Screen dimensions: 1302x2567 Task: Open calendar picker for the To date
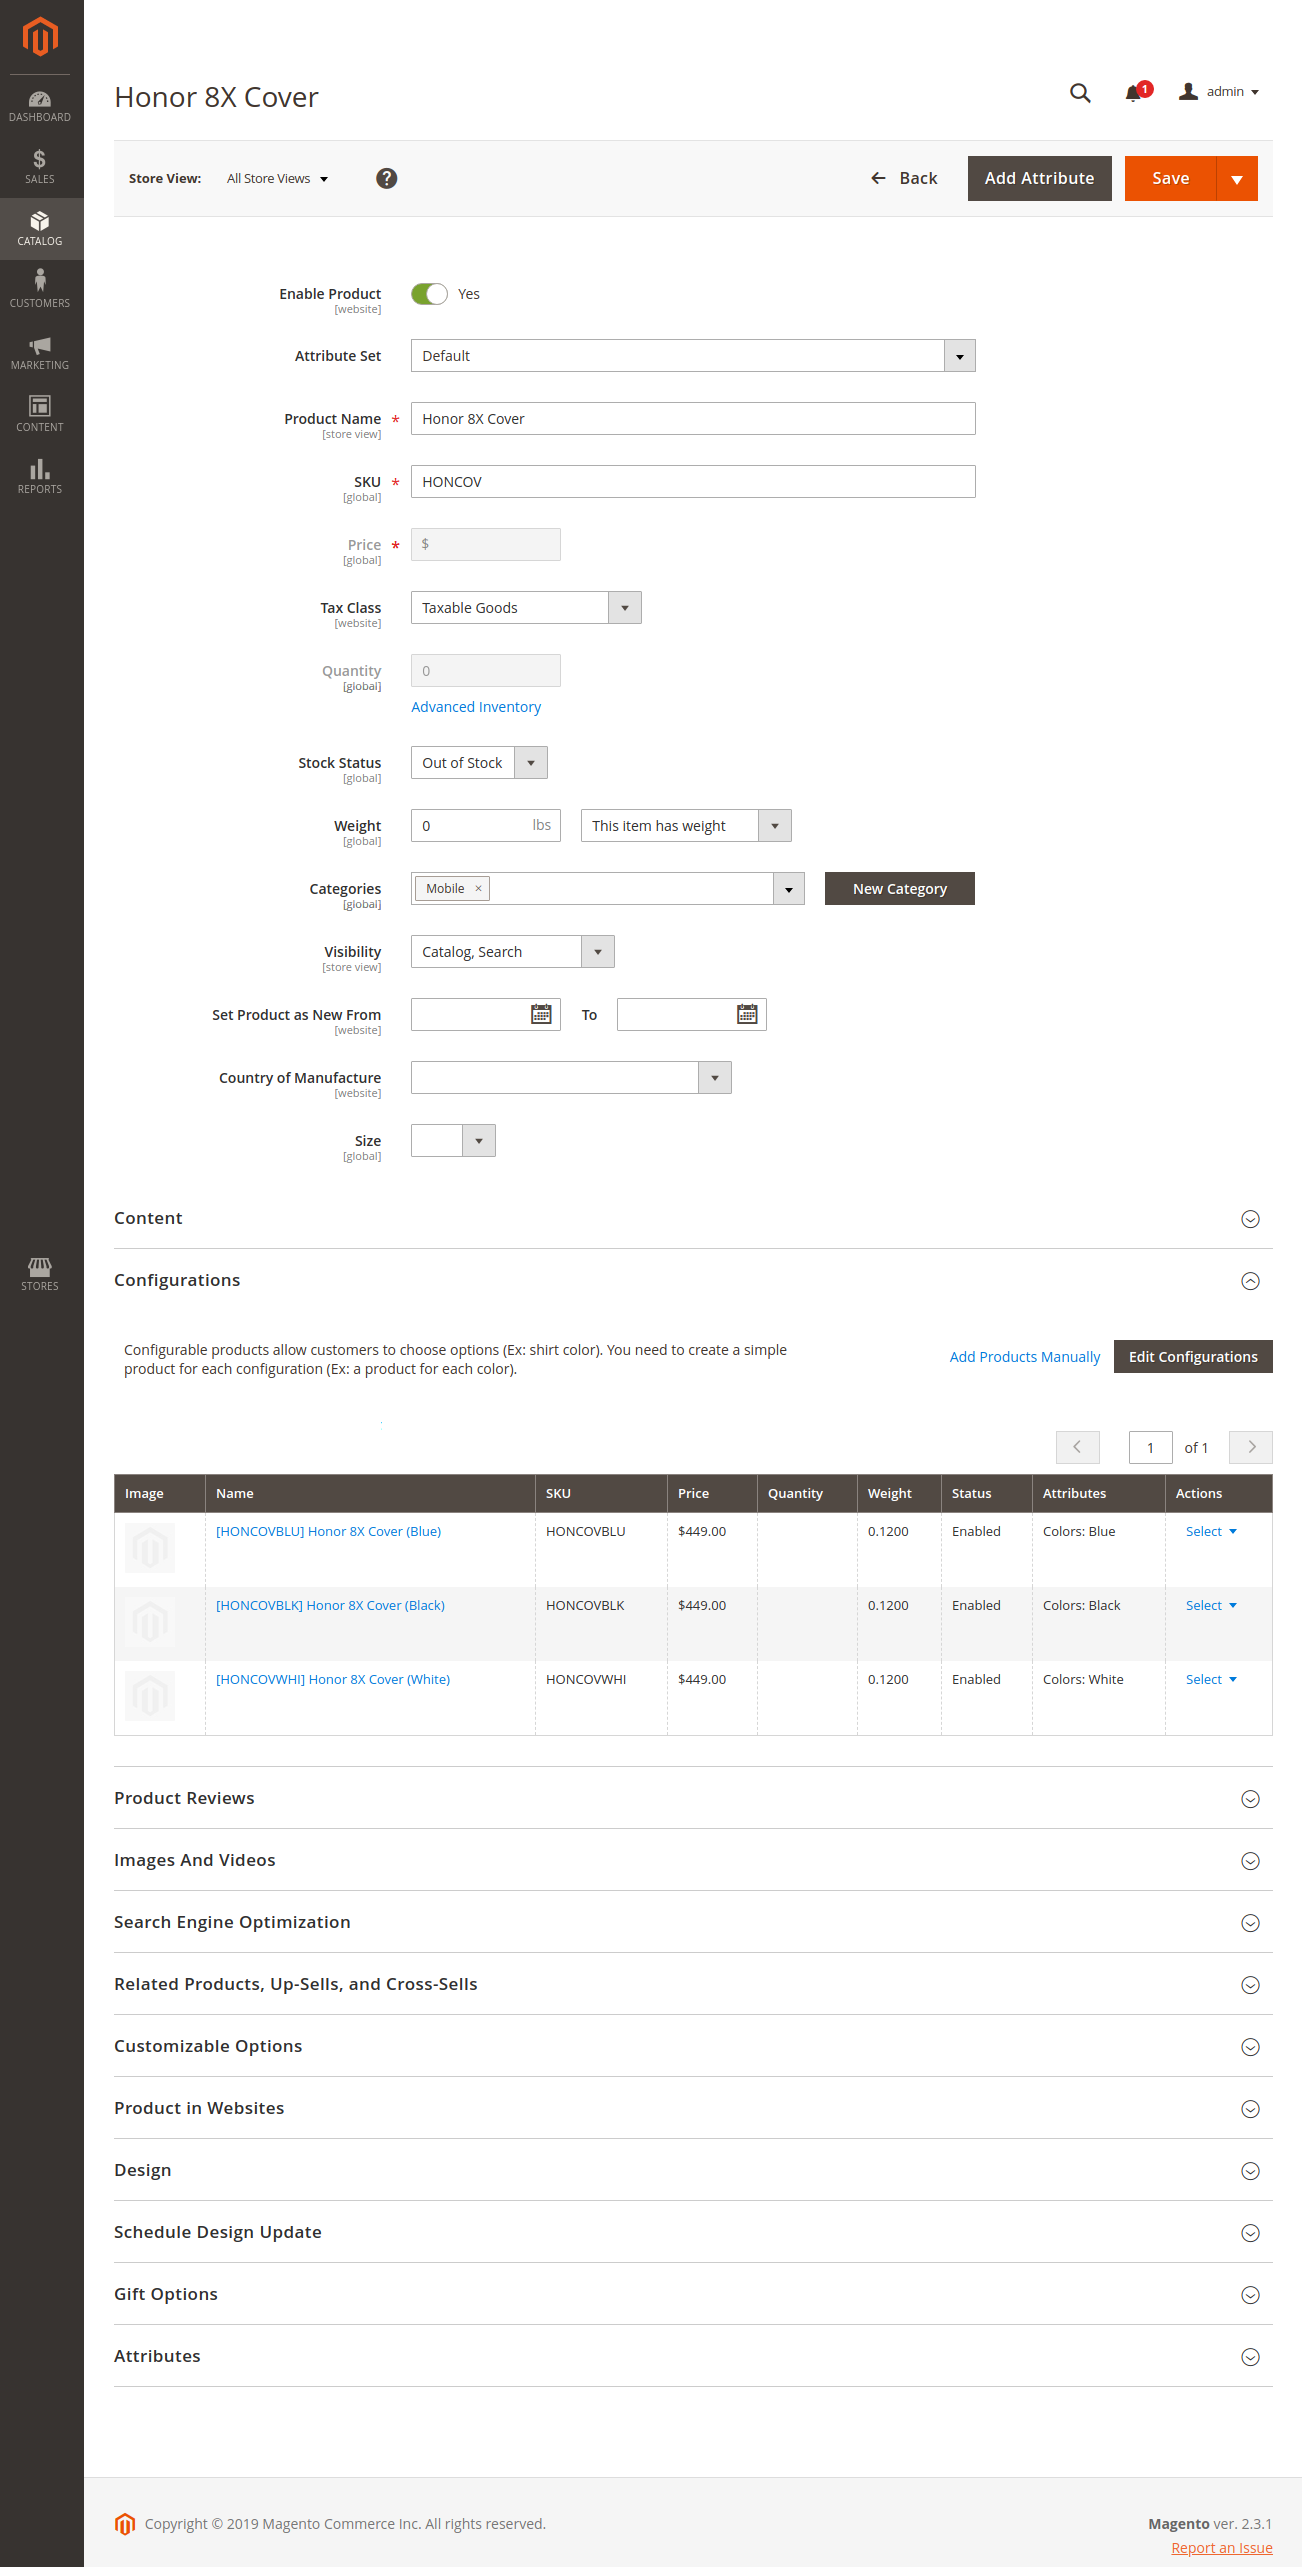click(747, 1015)
